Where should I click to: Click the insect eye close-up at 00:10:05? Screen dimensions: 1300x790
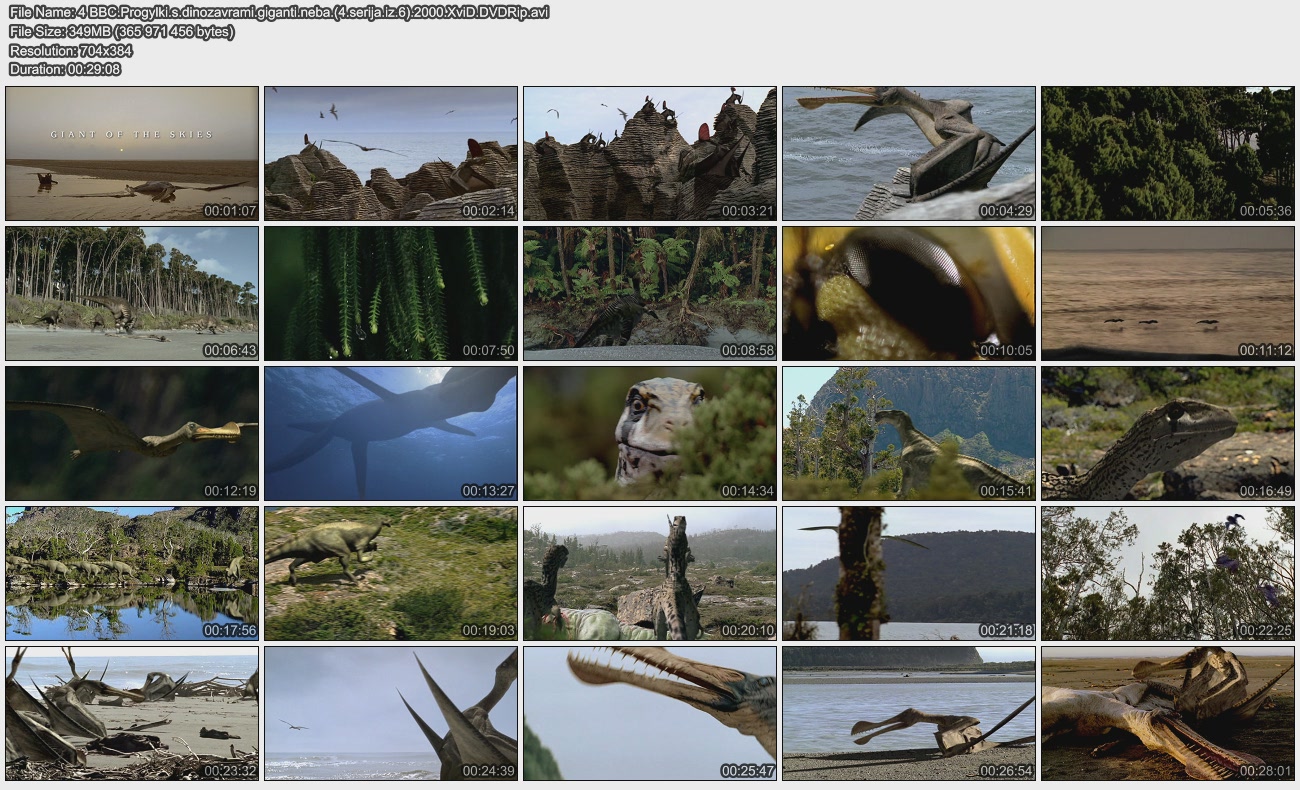[909, 293]
